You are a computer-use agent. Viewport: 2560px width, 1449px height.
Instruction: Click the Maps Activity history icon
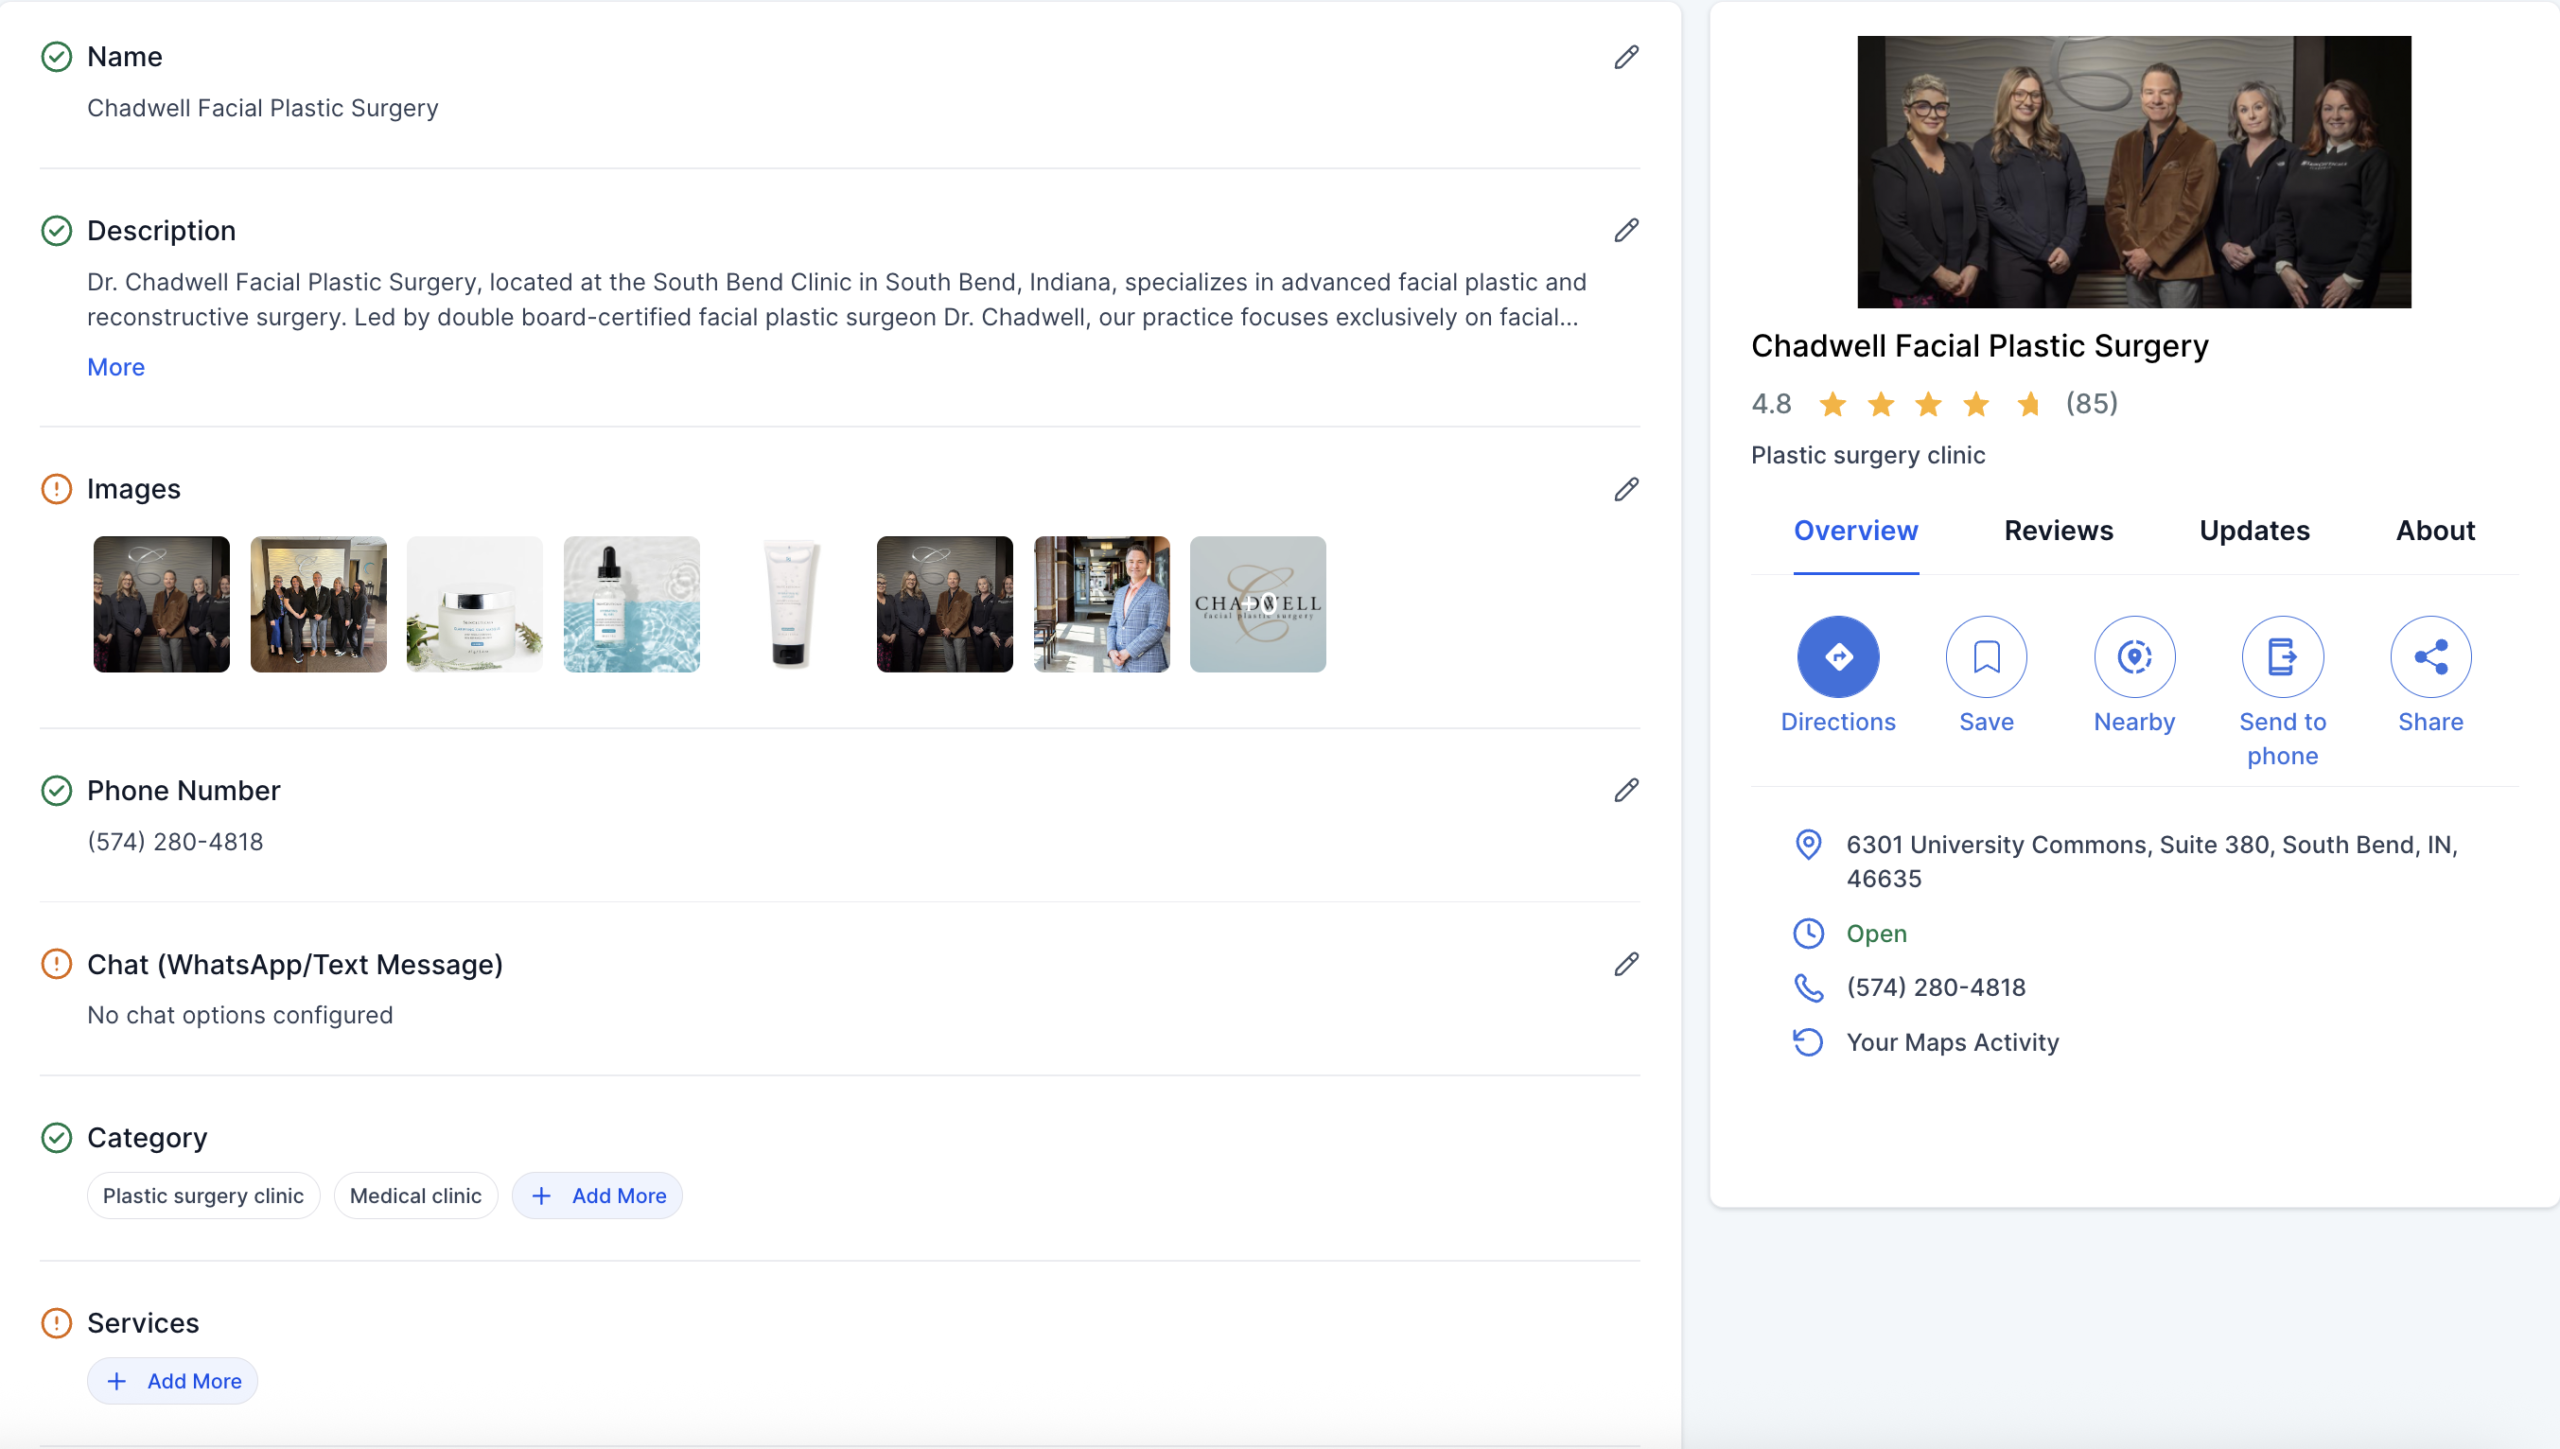click(1808, 1042)
